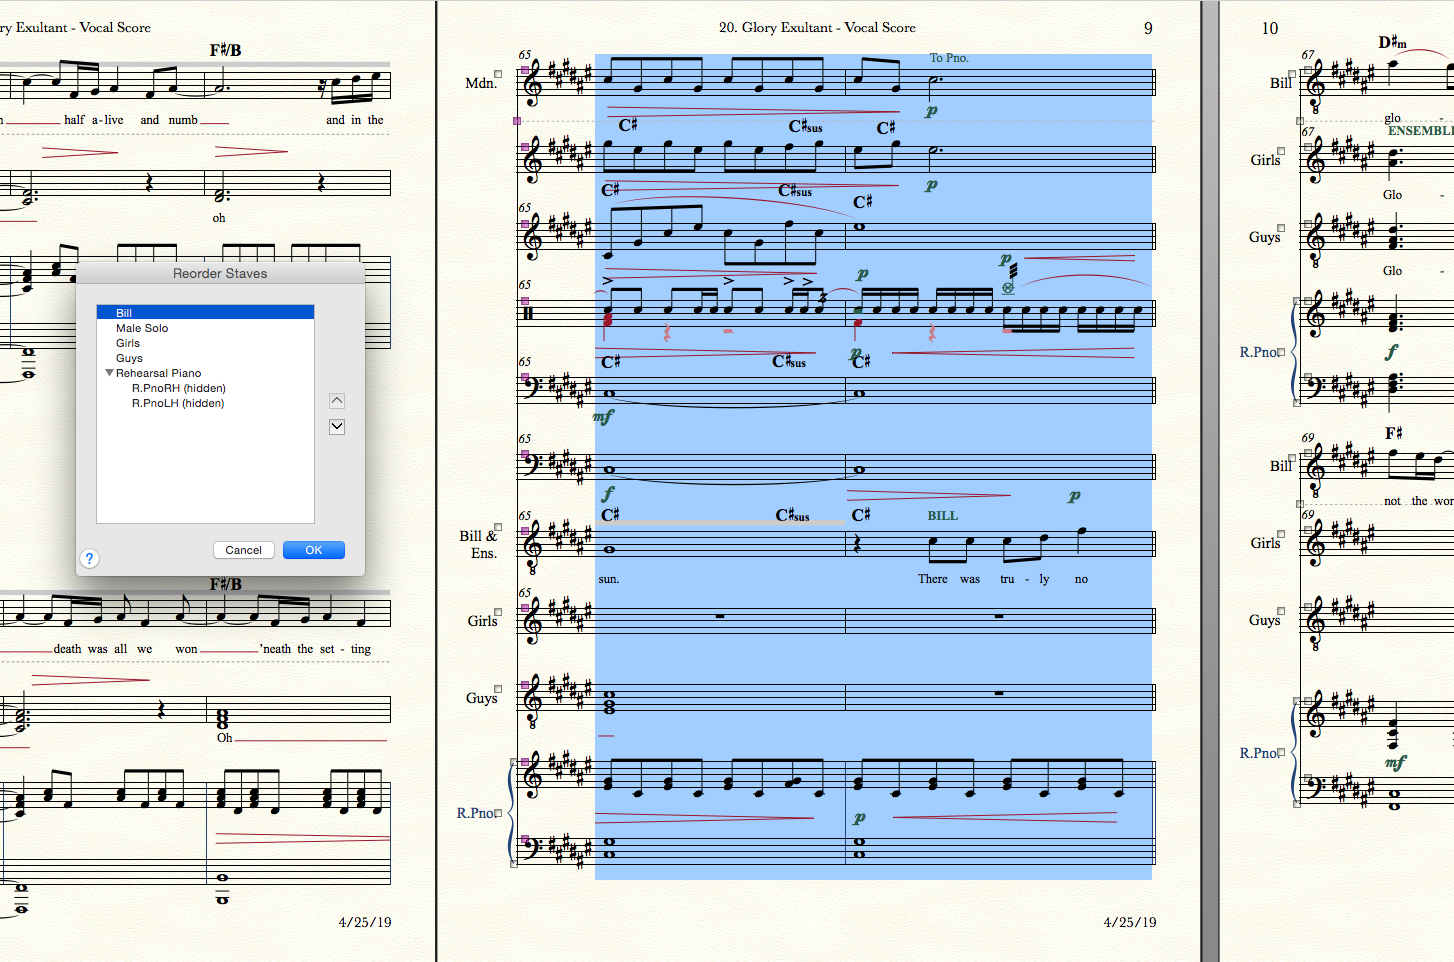Select R.PnoRH (hidden) in the staves list
The width and height of the screenshot is (1454, 962).
point(178,388)
